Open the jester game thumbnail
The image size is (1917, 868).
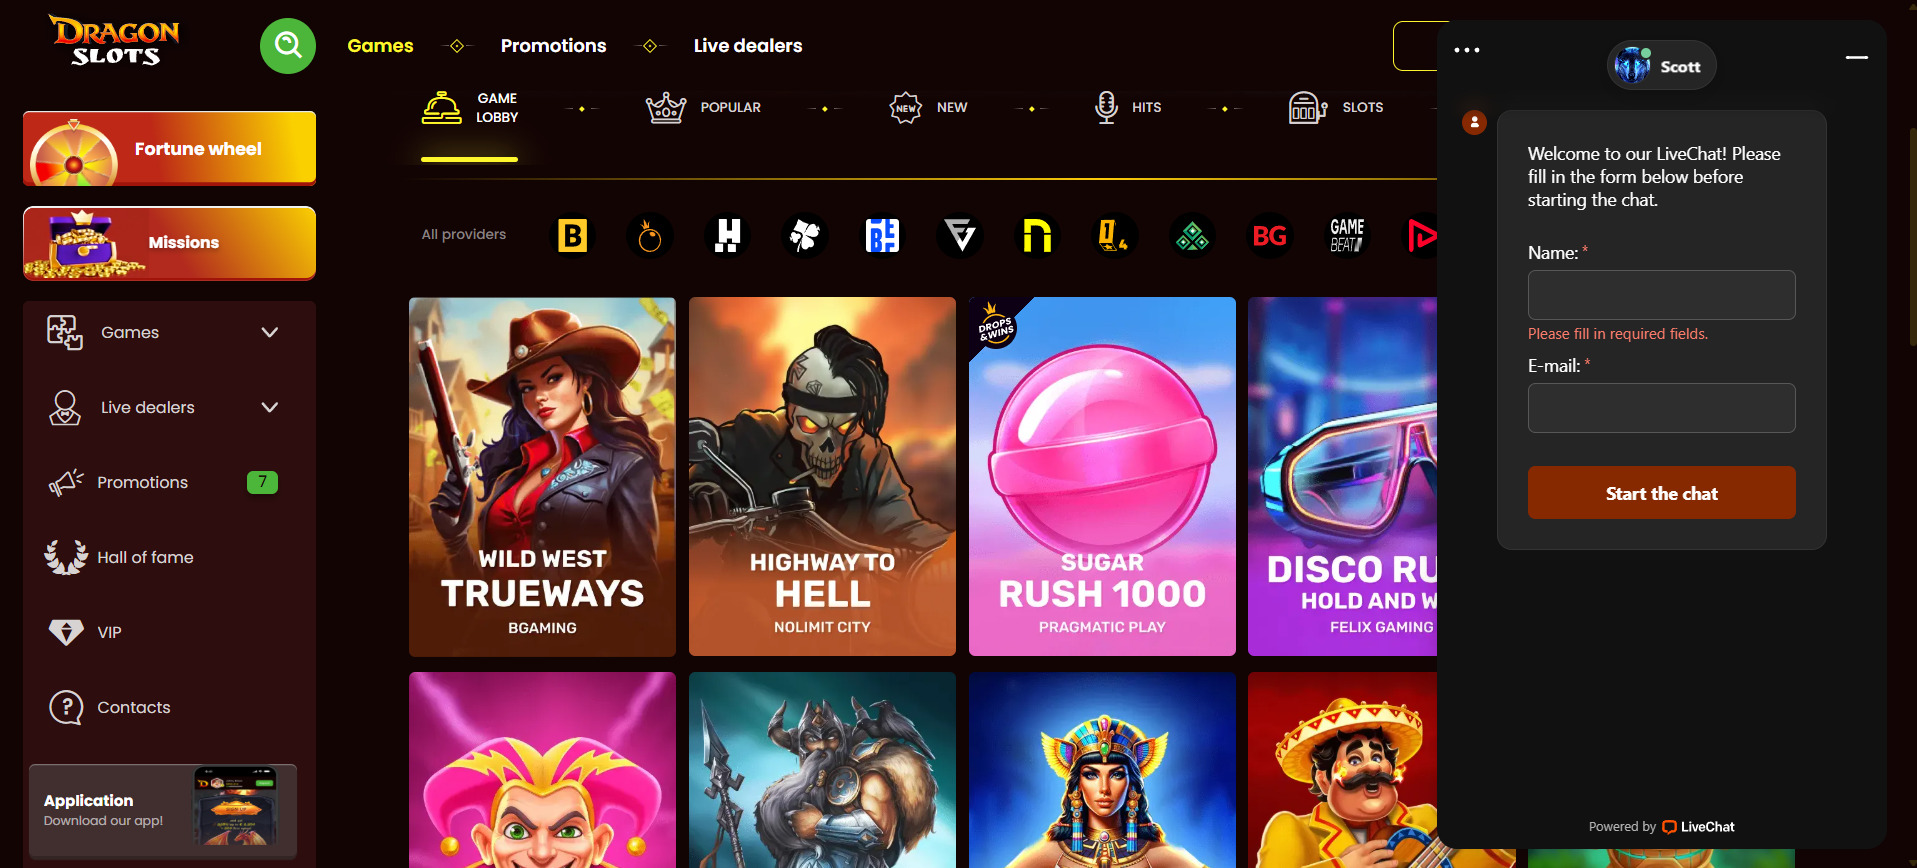tap(542, 770)
